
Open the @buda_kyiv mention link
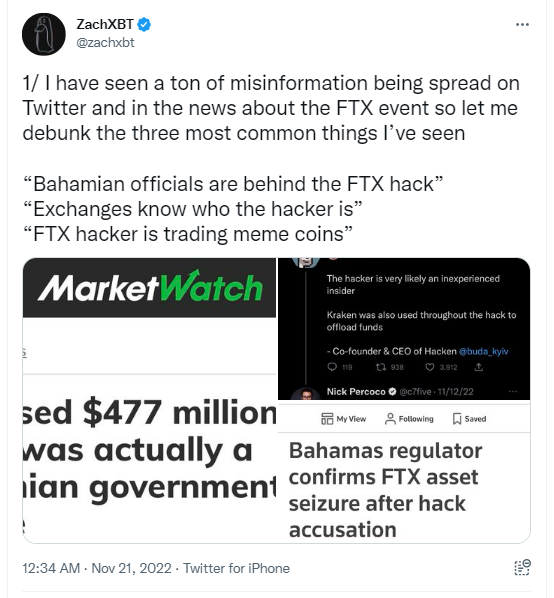tap(483, 351)
